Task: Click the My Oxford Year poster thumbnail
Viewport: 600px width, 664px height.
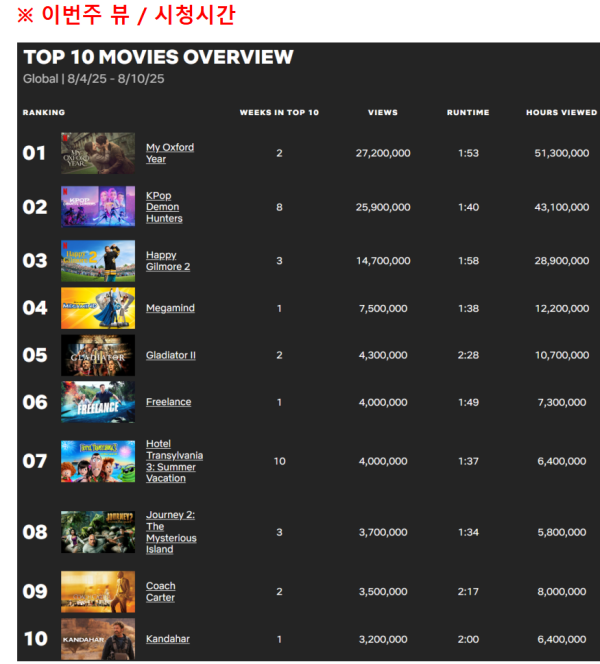Action: (98, 153)
